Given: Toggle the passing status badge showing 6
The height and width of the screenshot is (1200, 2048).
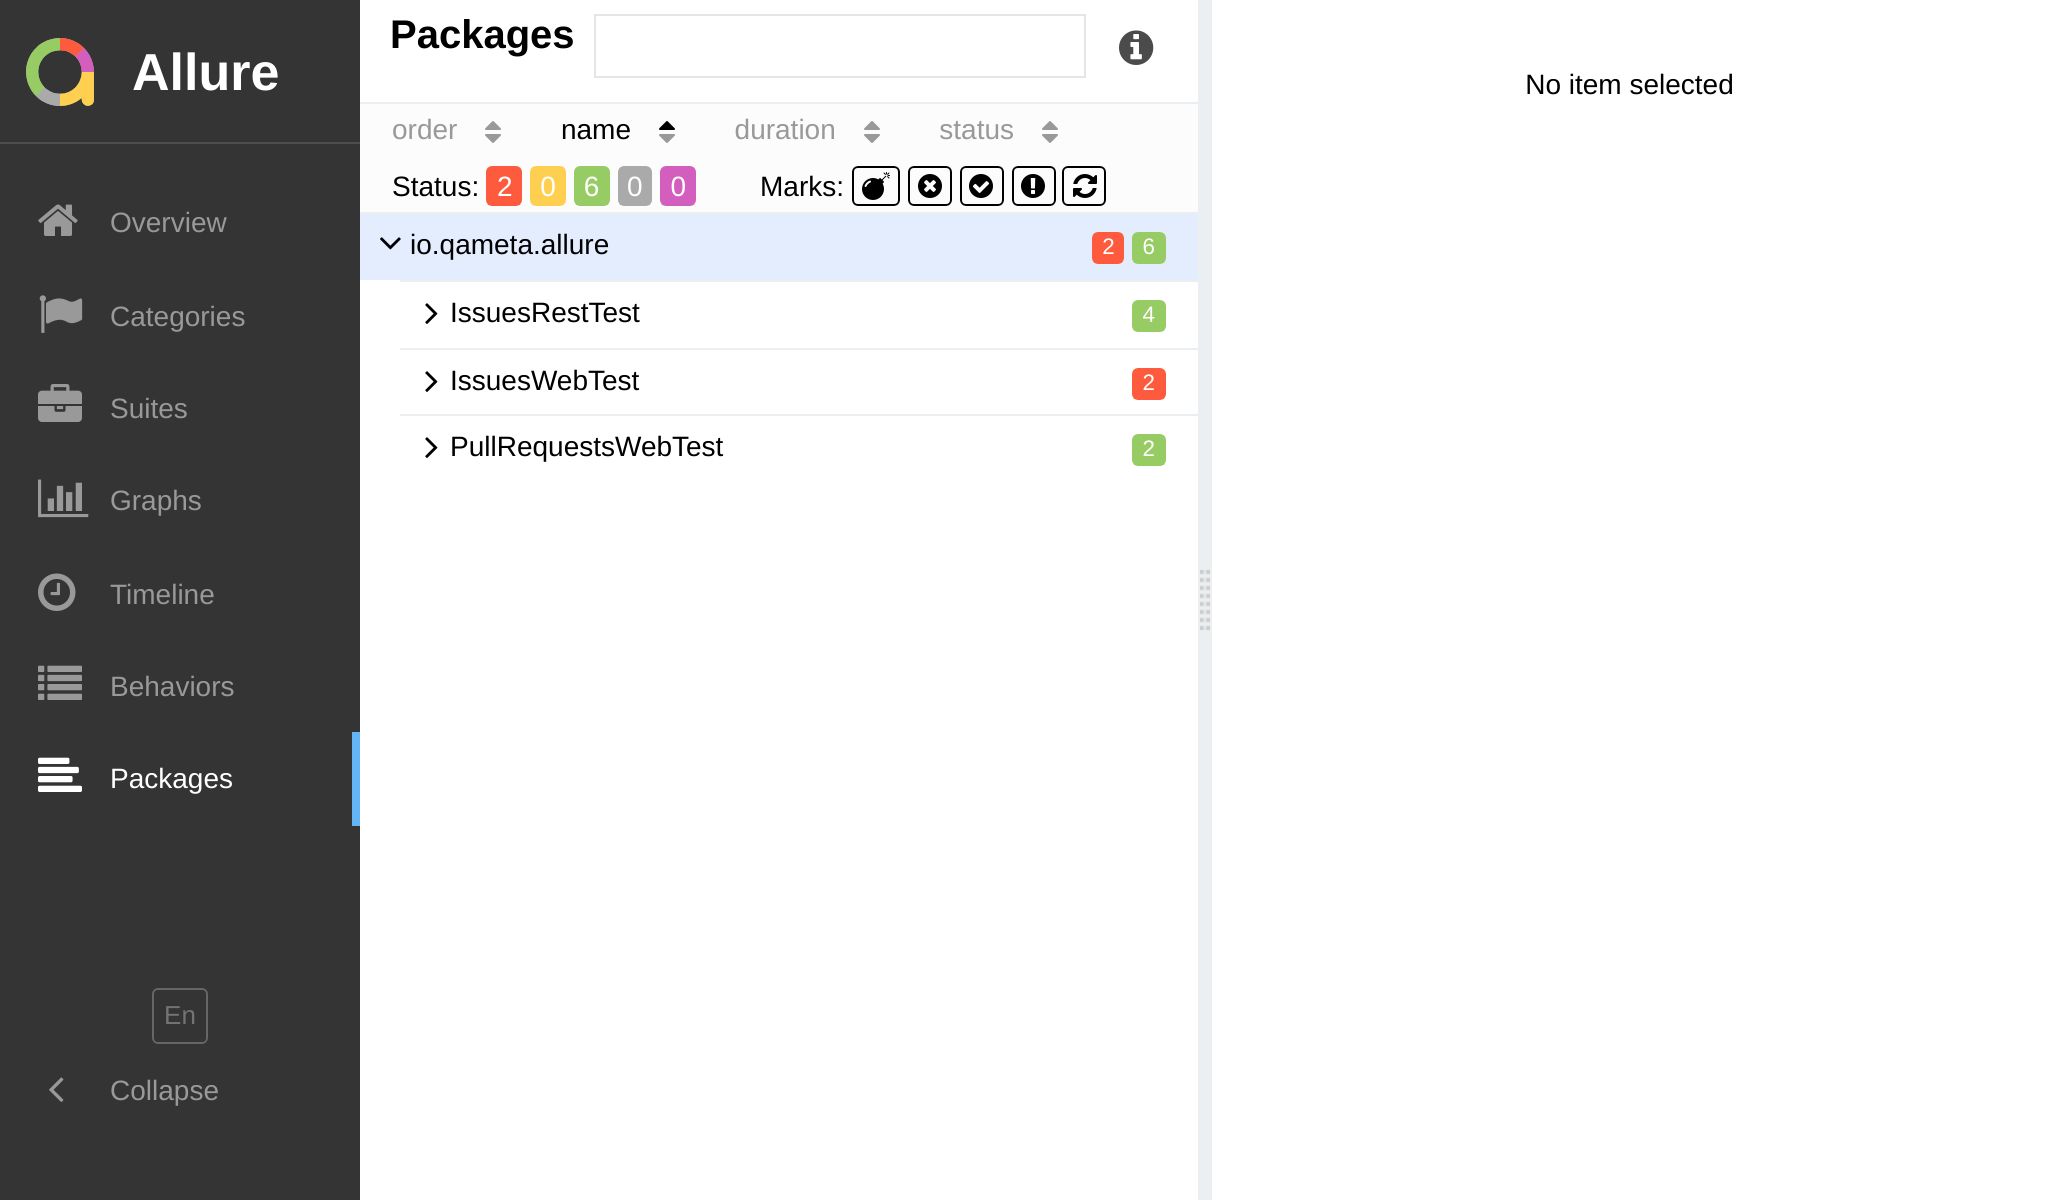Looking at the screenshot, I should [590, 186].
